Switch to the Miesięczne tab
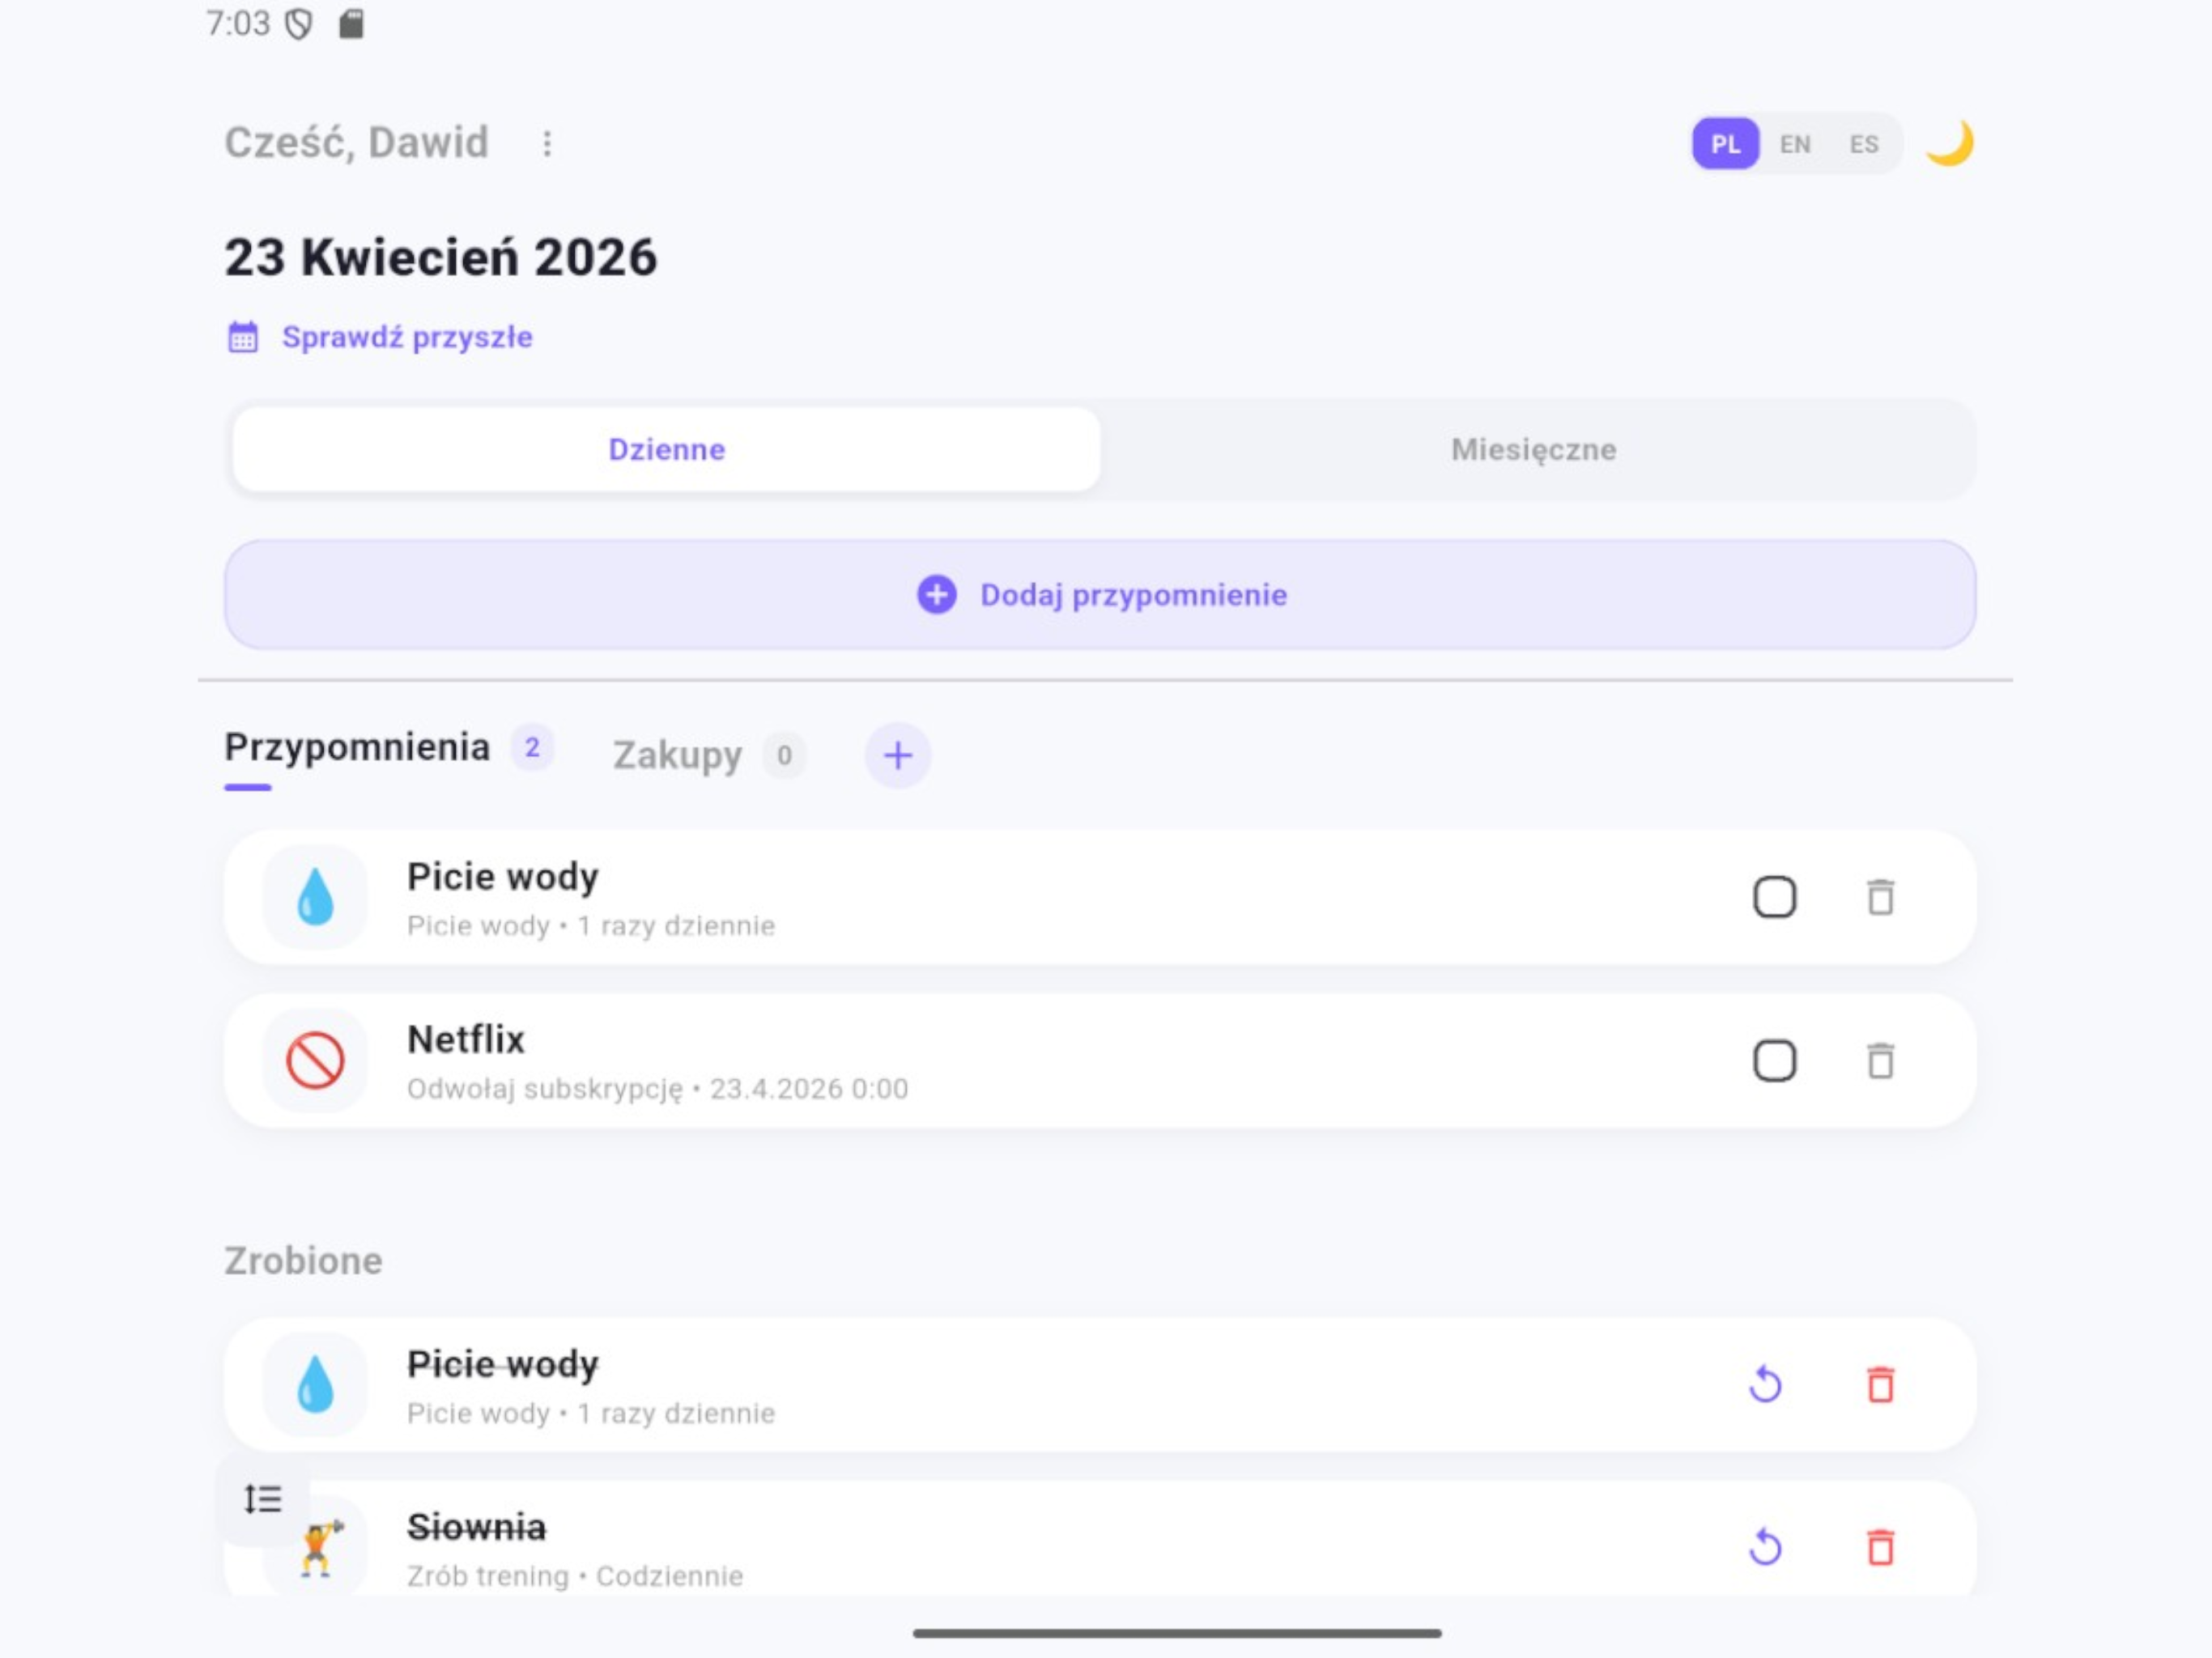 tap(1534, 450)
